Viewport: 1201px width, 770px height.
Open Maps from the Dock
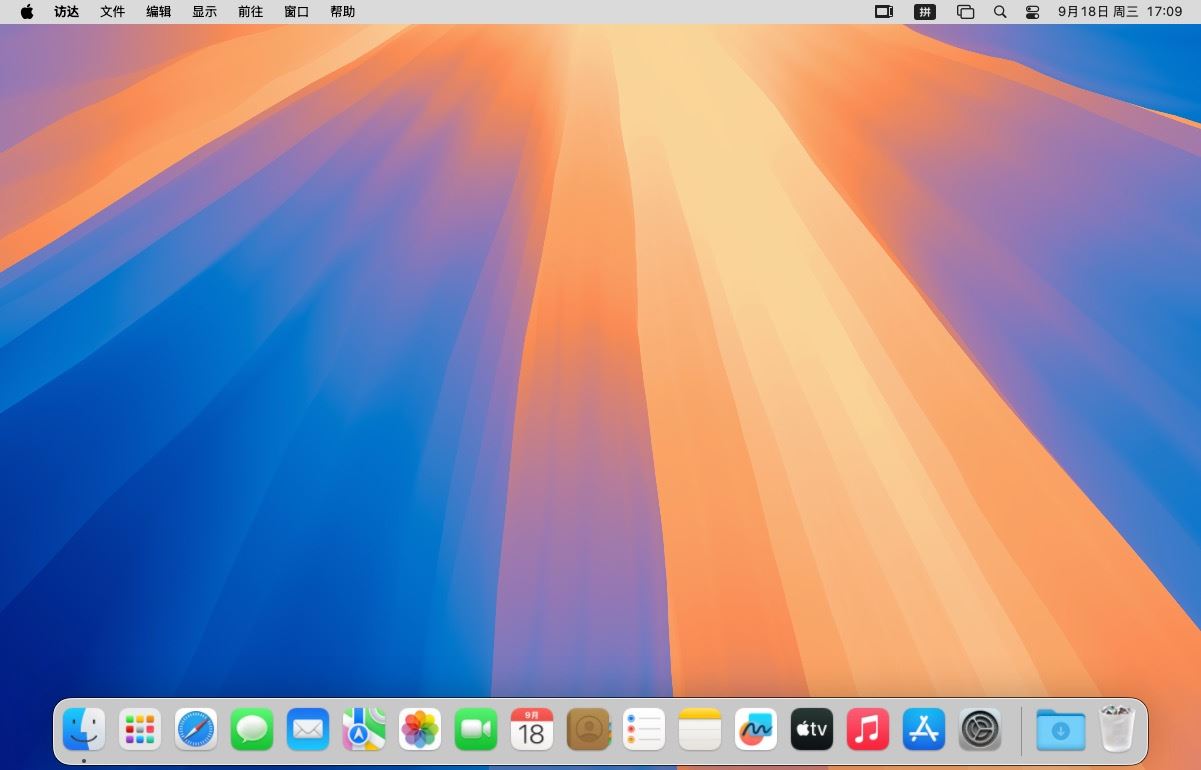click(364, 729)
